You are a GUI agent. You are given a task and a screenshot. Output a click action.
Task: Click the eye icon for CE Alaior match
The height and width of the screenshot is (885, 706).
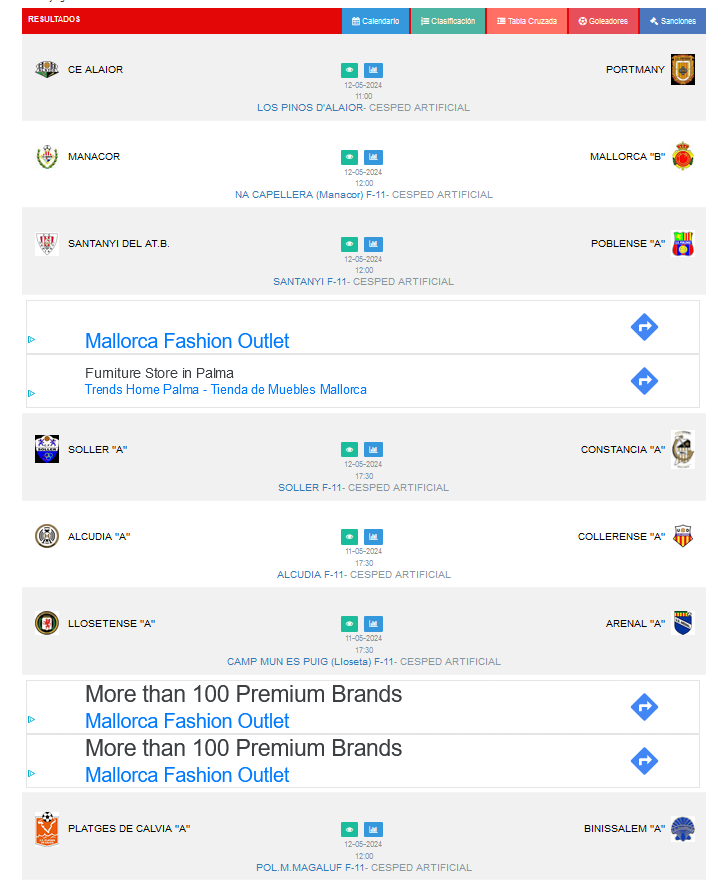(x=349, y=71)
